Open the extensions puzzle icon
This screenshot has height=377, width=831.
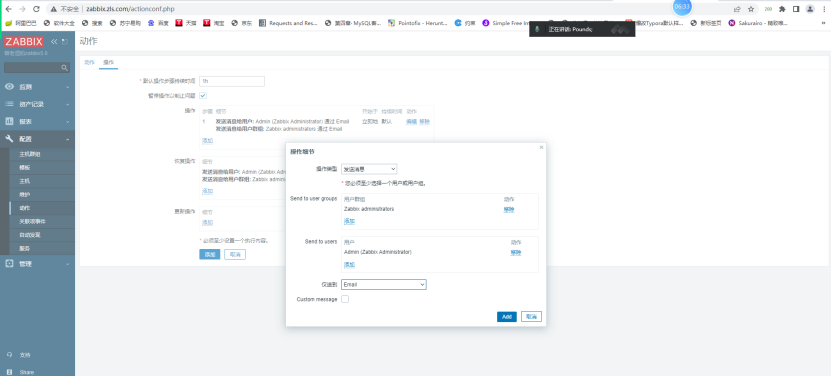click(x=782, y=9)
